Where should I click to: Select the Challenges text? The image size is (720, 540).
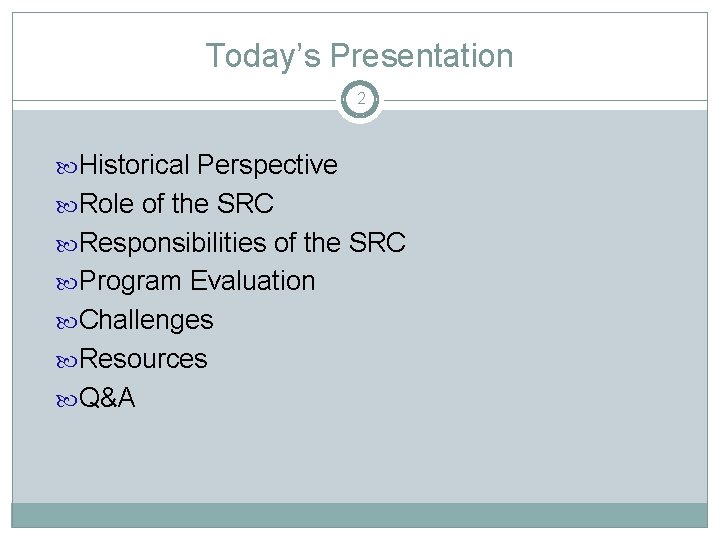tap(146, 321)
